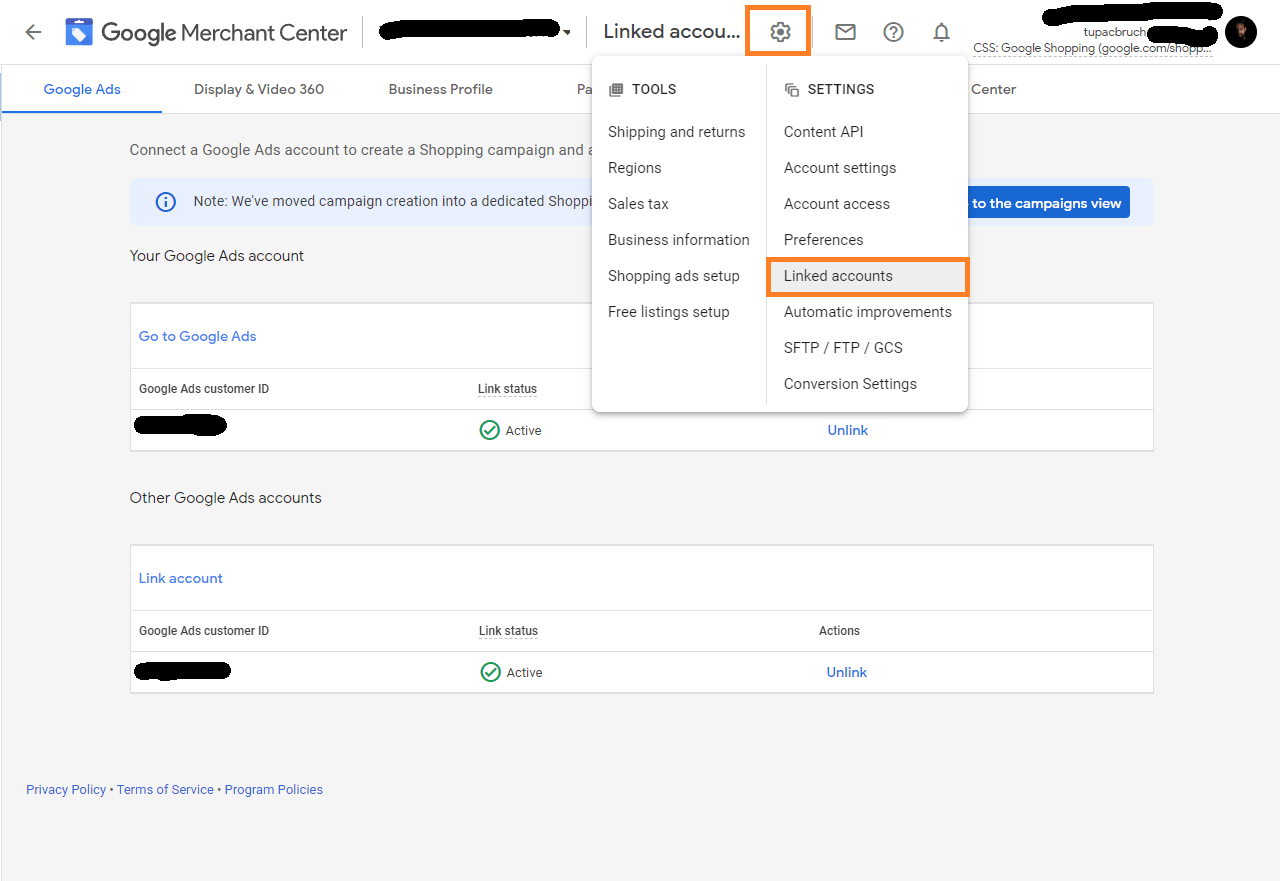Go back using the arrow icon

click(33, 31)
